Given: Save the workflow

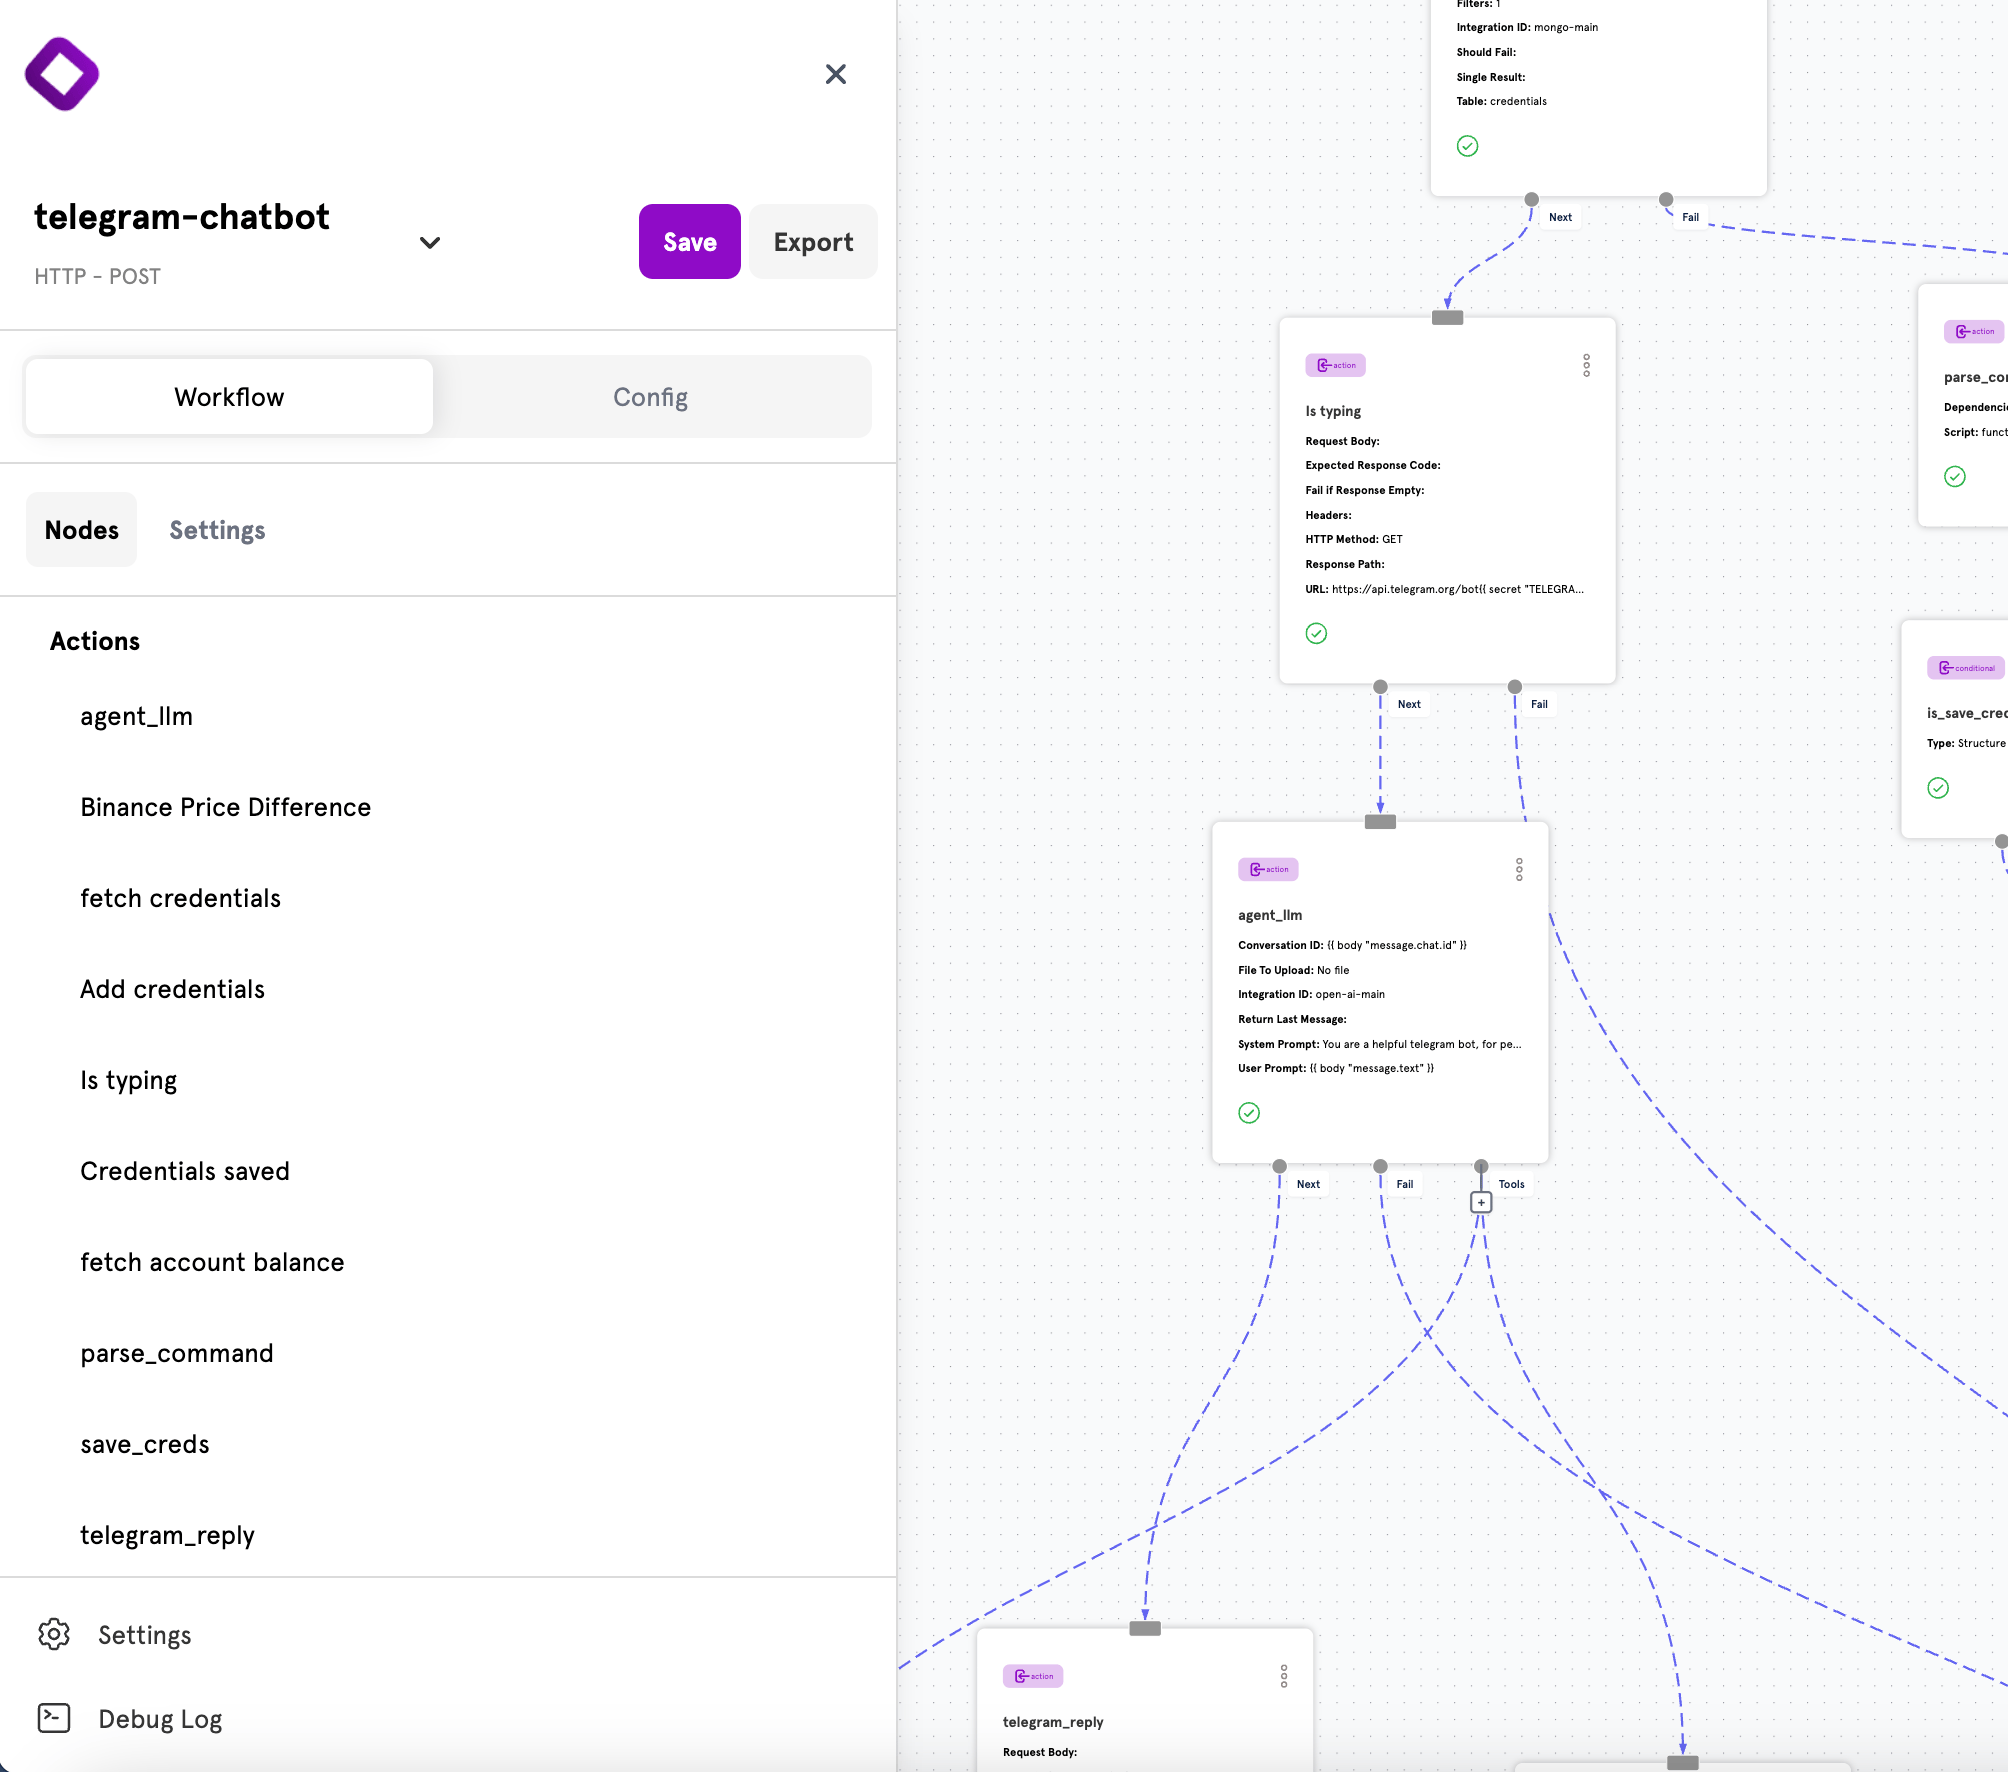Looking at the screenshot, I should [690, 242].
